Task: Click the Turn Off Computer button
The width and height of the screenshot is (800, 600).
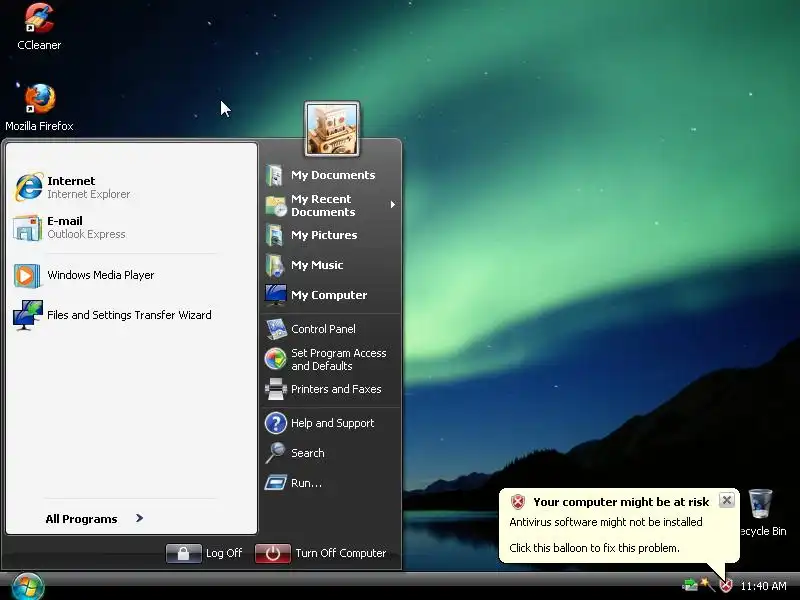Action: pyautogui.click(x=321, y=553)
